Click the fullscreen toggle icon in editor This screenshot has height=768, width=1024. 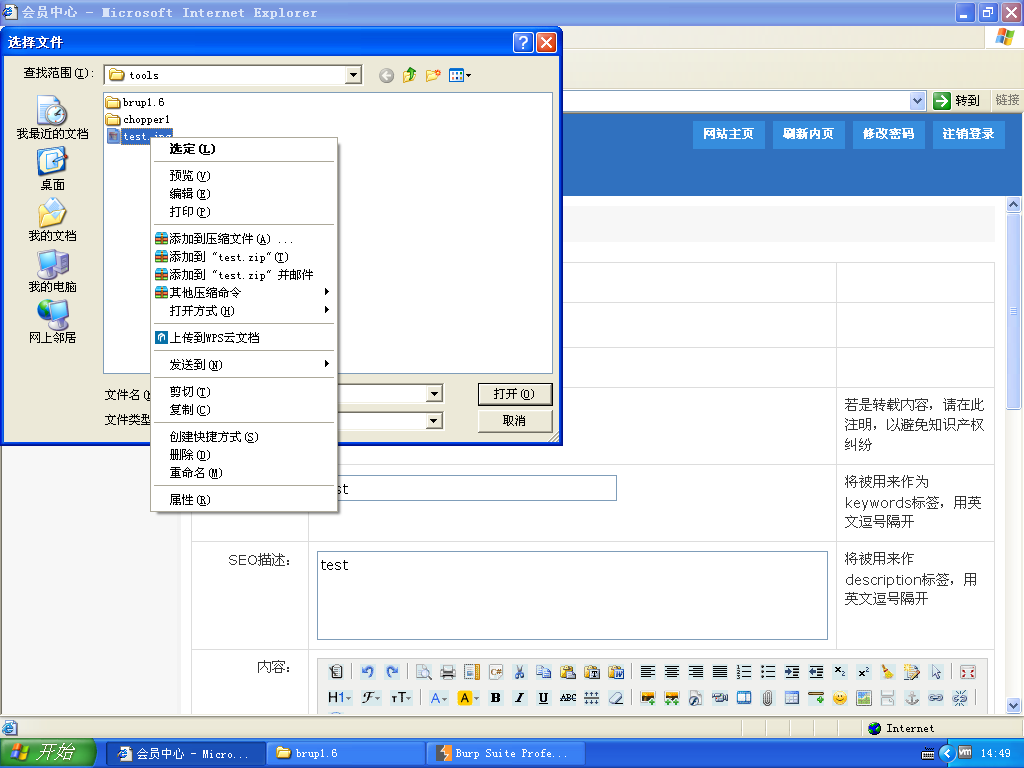(x=968, y=671)
